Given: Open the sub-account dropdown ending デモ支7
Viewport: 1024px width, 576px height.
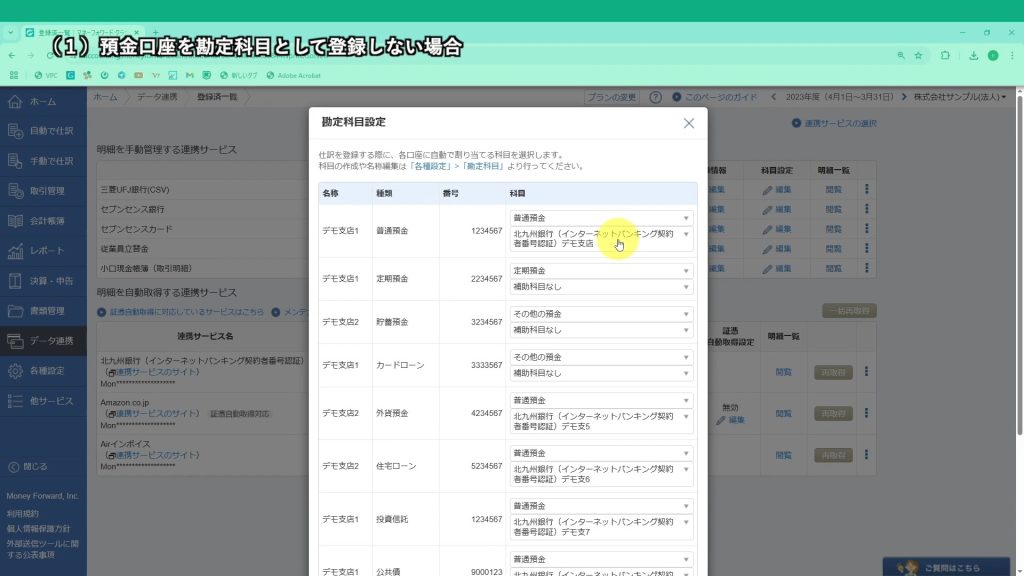Looking at the screenshot, I should tap(601, 527).
